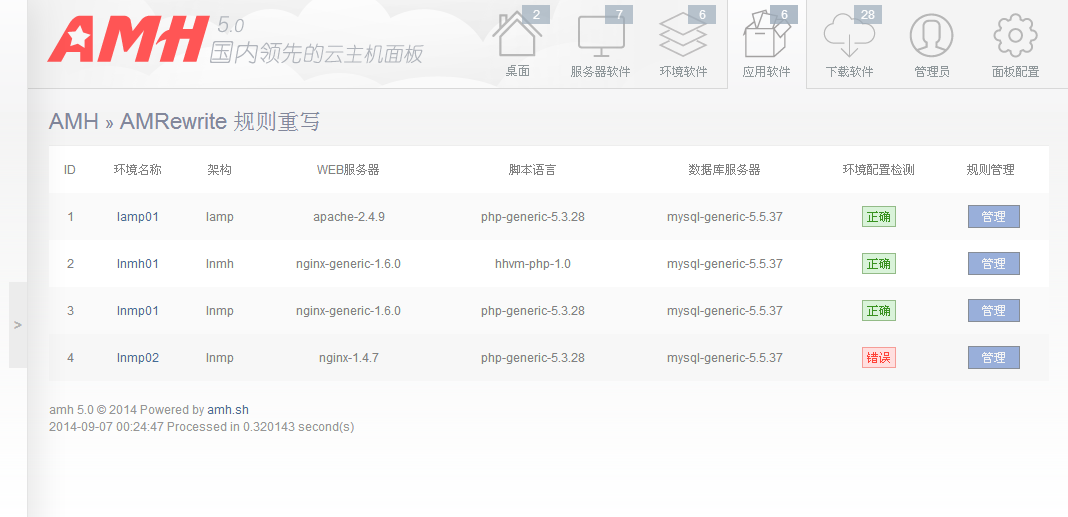Click 管理 button for lnmp02
1068x517 pixels.
pos(993,358)
